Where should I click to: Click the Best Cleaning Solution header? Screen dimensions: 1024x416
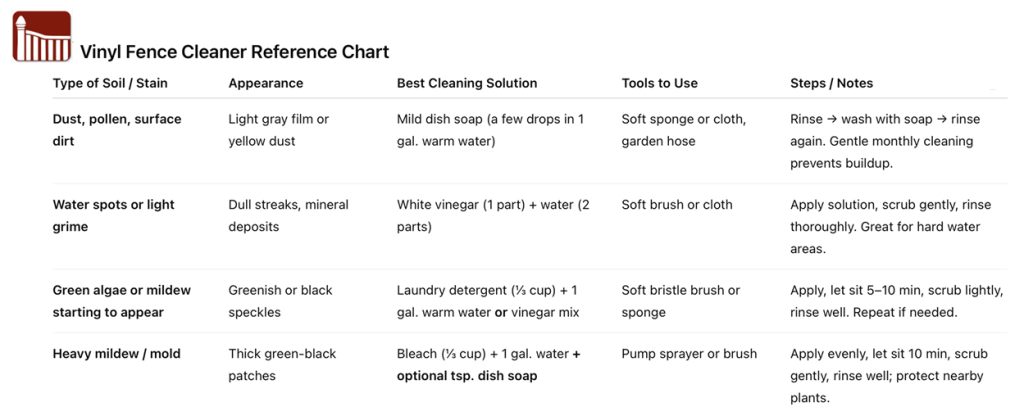(x=467, y=83)
